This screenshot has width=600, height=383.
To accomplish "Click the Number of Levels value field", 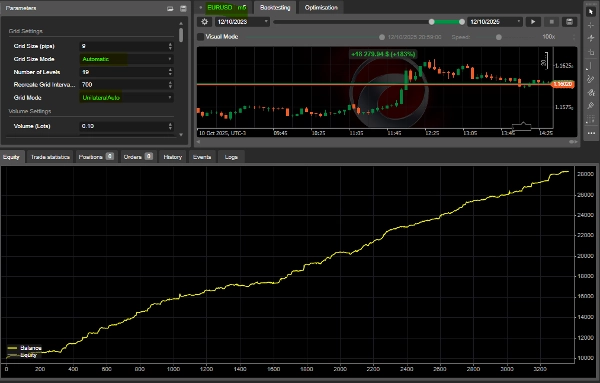I will point(123,72).
